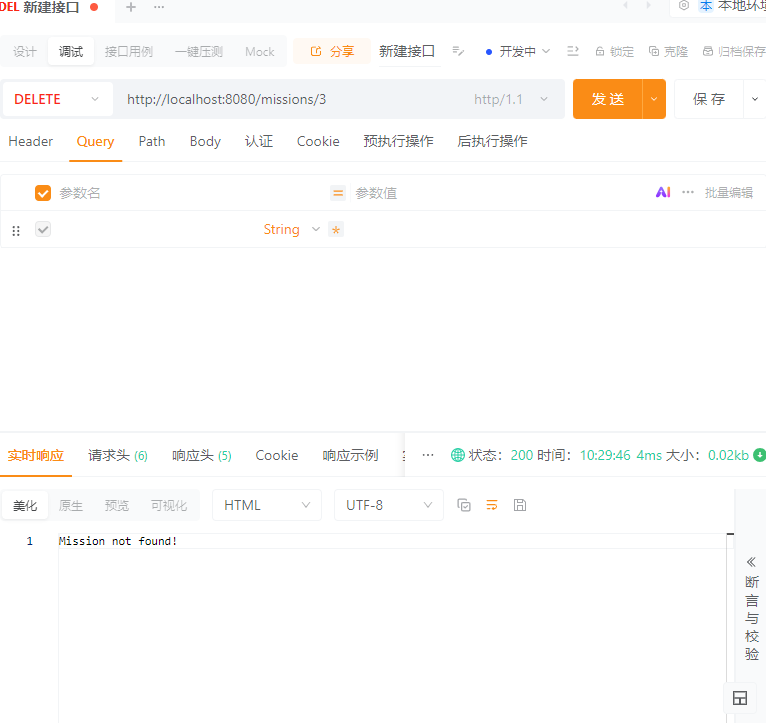Grab the drag handle of parameter row
The width and height of the screenshot is (766, 723).
click(16, 231)
